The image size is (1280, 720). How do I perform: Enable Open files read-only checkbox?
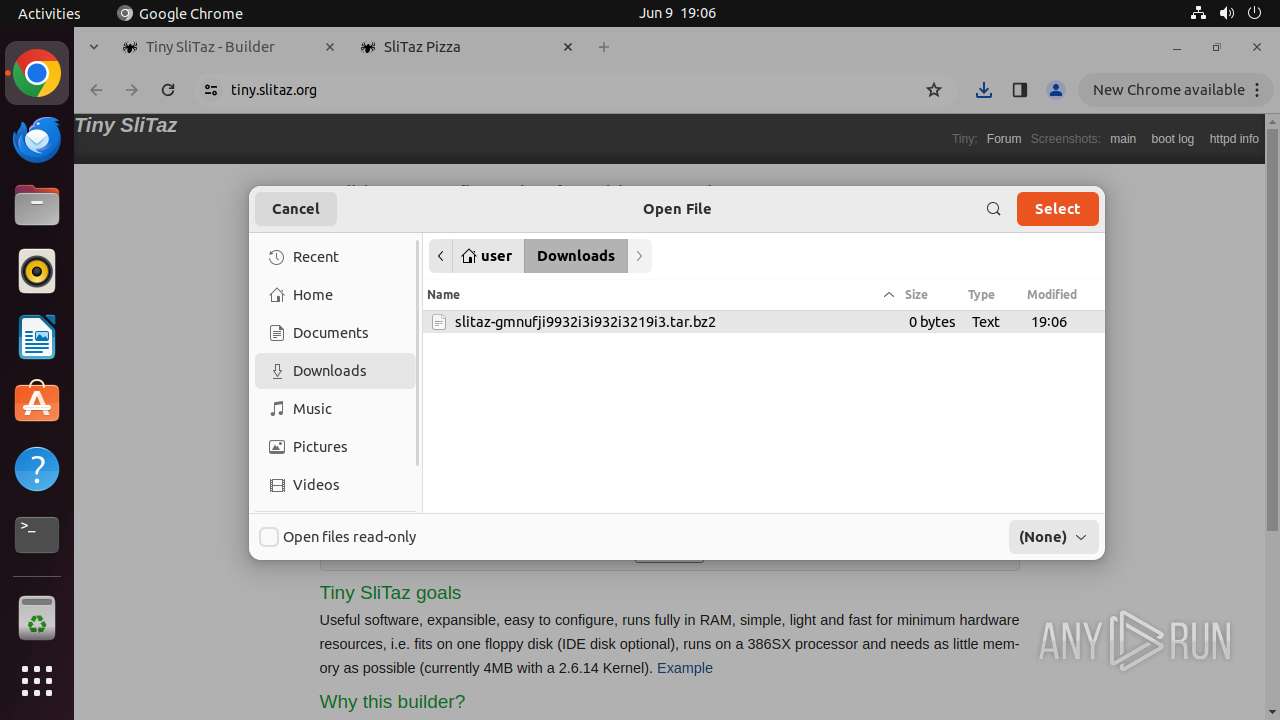(x=269, y=537)
